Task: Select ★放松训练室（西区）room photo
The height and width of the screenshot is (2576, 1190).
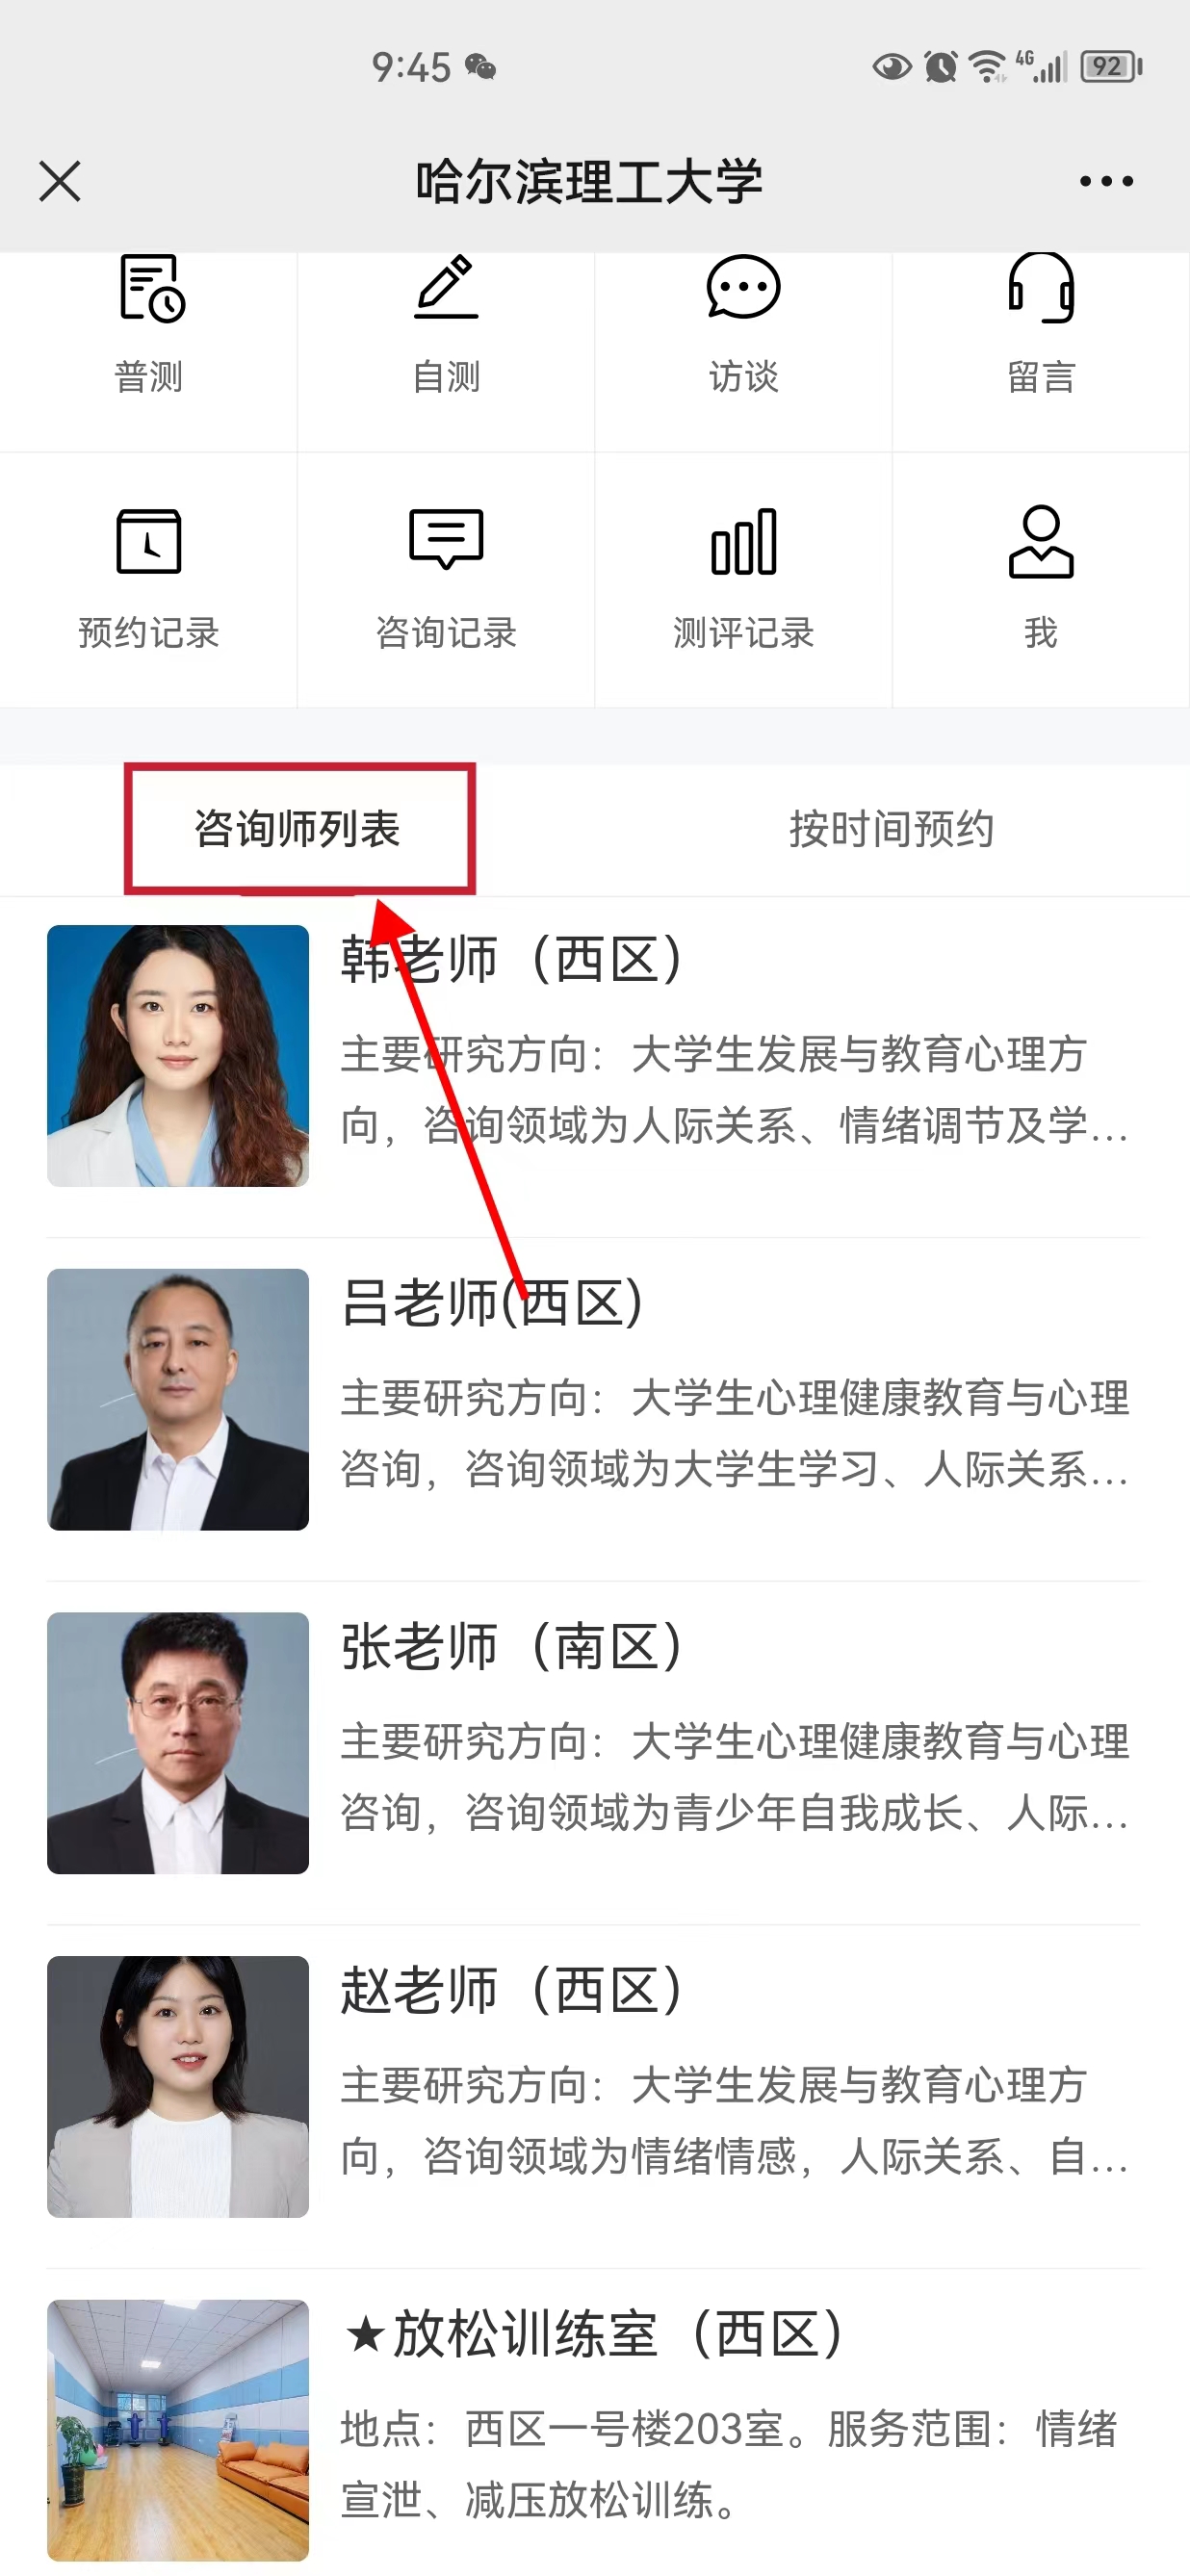Action: coord(178,2429)
